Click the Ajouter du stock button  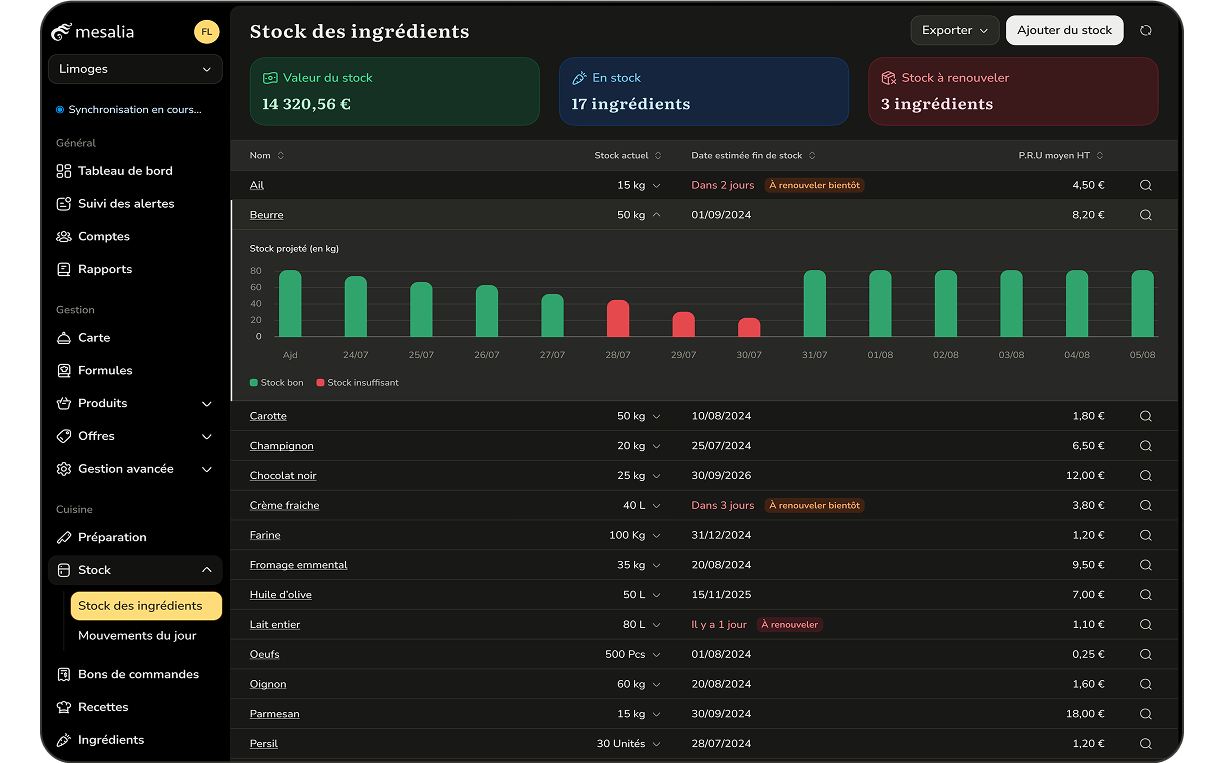1064,30
